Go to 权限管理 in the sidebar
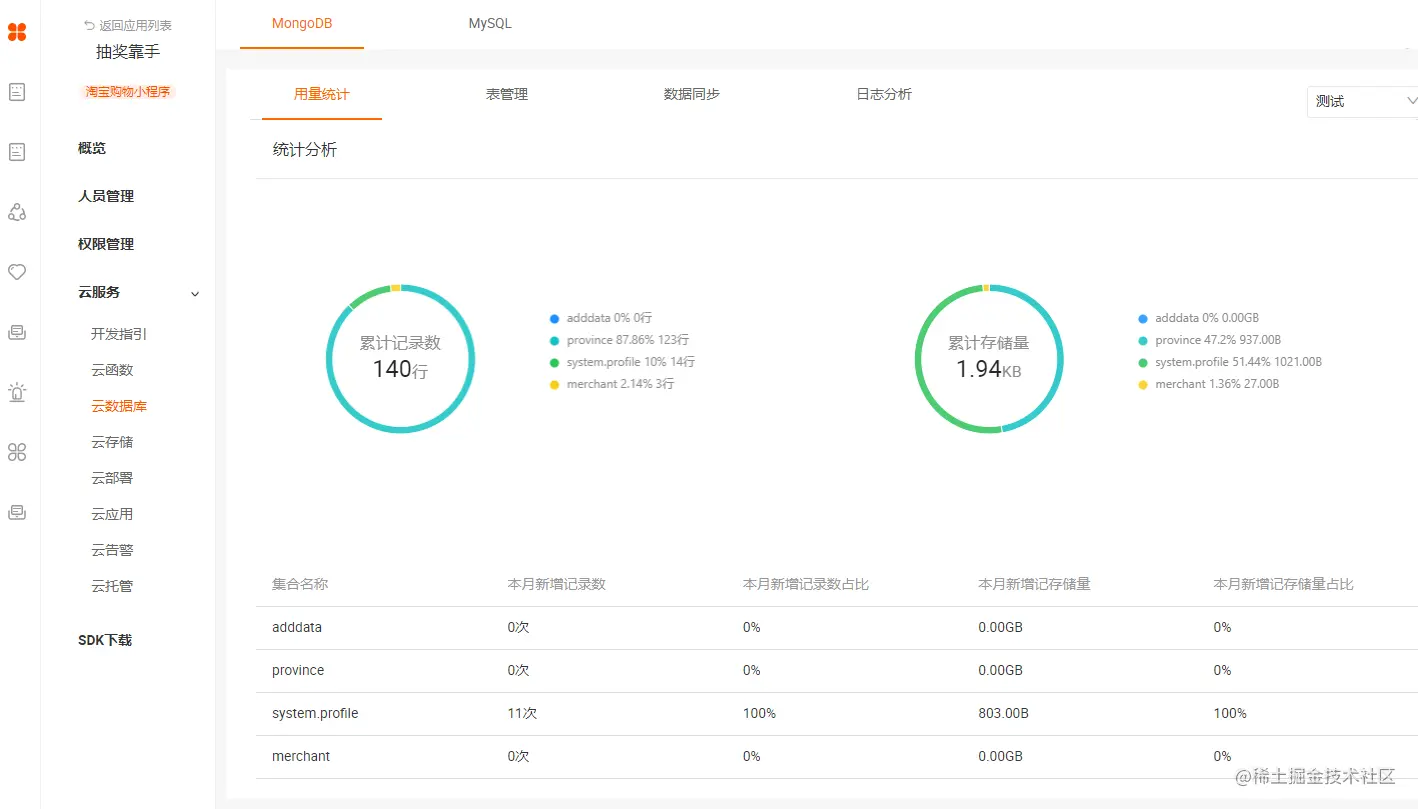Viewport: 1418px width, 809px height. 106,244
